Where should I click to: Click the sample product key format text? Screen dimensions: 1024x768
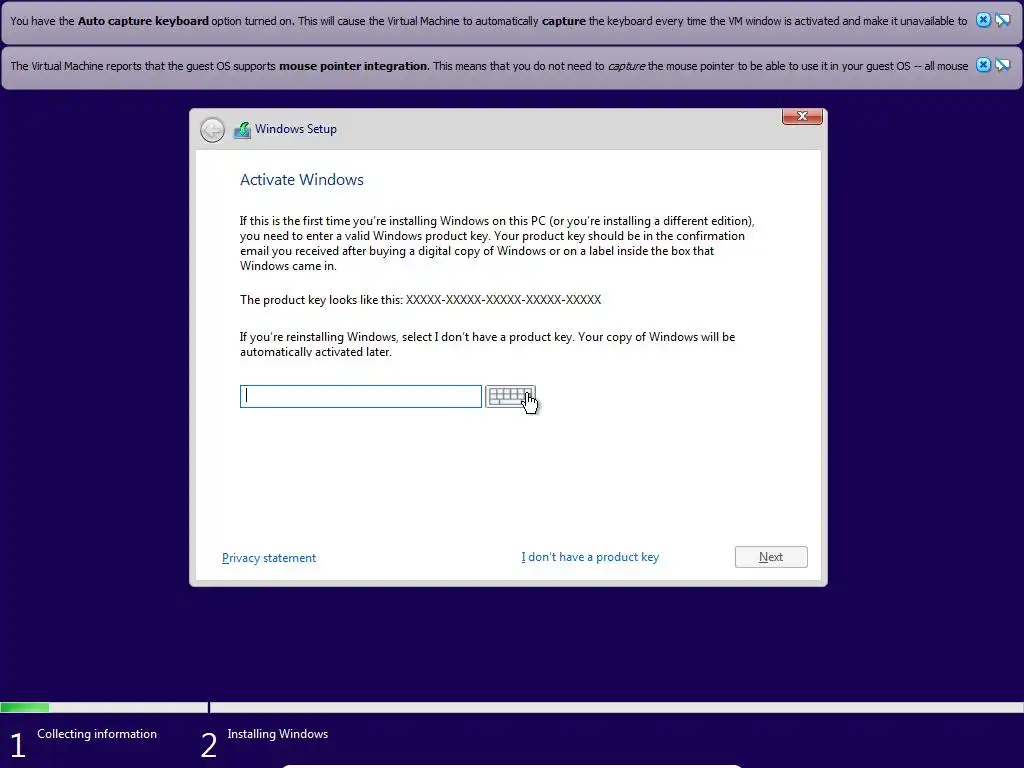503,300
